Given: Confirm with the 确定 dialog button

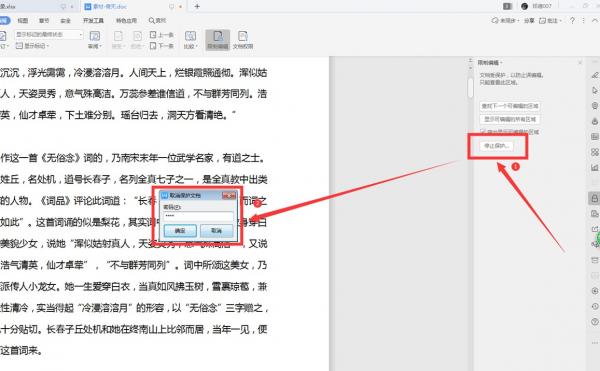Looking at the screenshot, I should 180,231.
